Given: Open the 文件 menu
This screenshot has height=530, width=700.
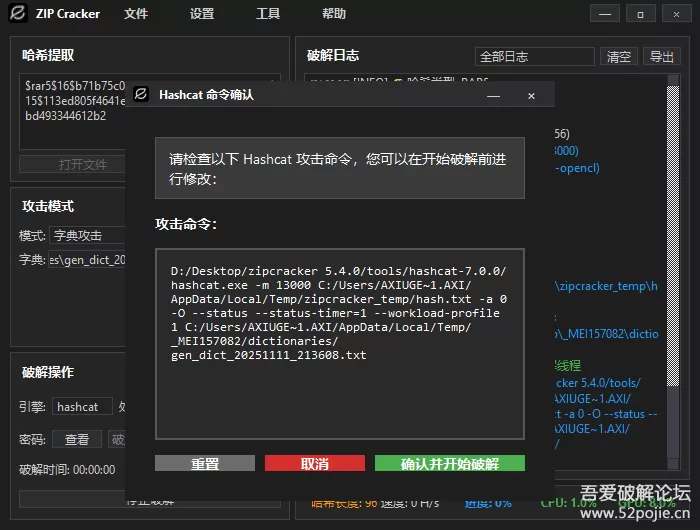Looking at the screenshot, I should (x=136, y=14).
